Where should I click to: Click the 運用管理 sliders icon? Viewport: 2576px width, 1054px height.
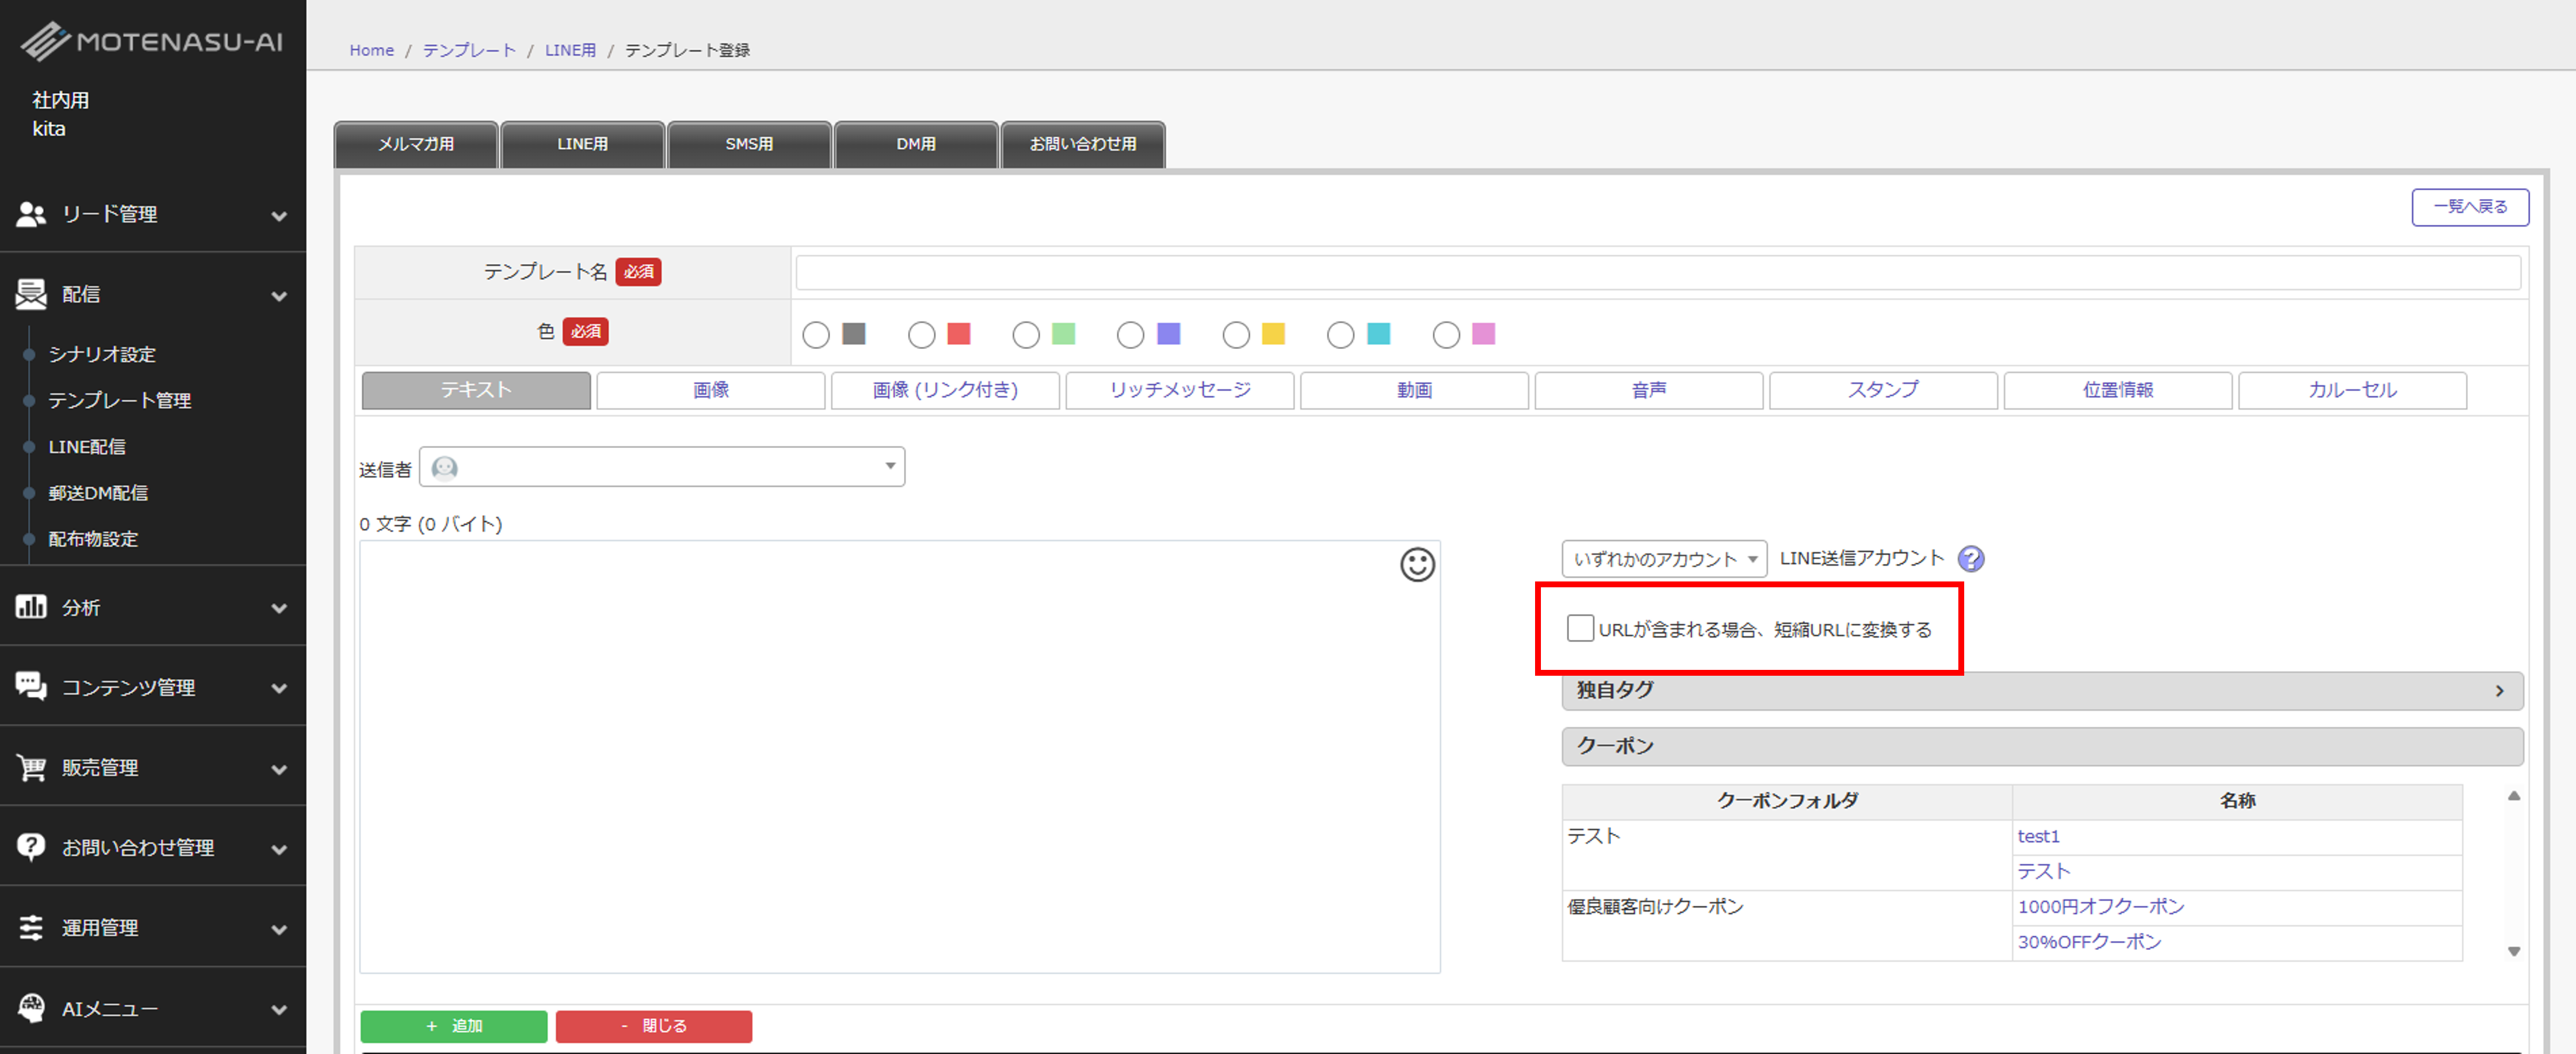click(31, 927)
